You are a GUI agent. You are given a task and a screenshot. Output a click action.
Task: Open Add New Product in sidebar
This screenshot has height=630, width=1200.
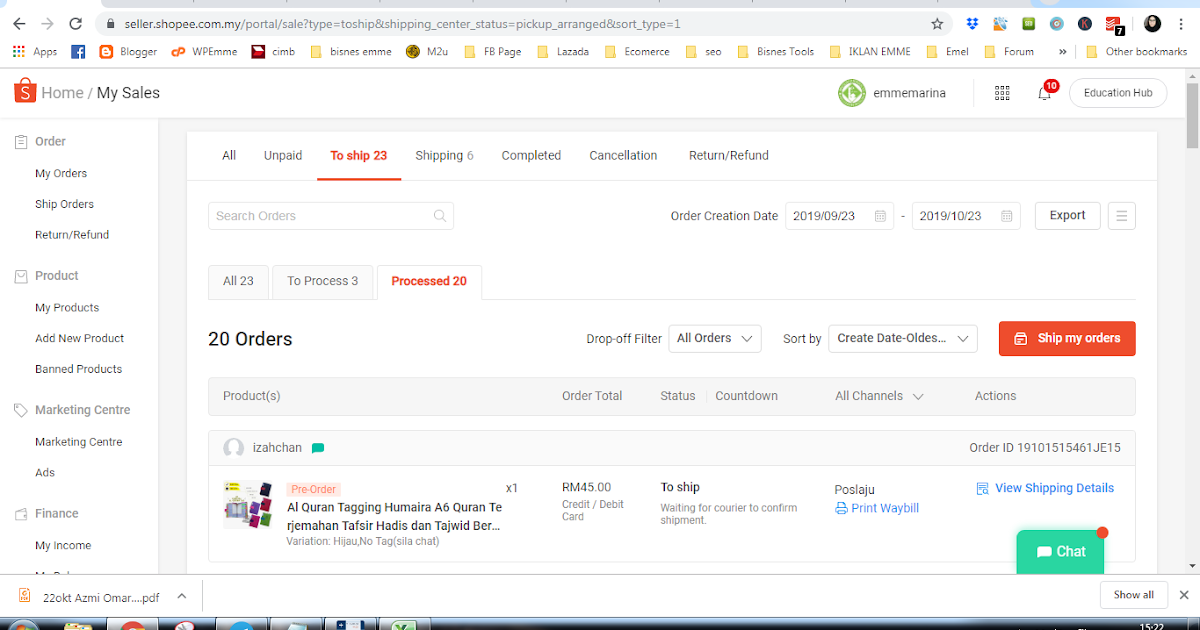79,338
